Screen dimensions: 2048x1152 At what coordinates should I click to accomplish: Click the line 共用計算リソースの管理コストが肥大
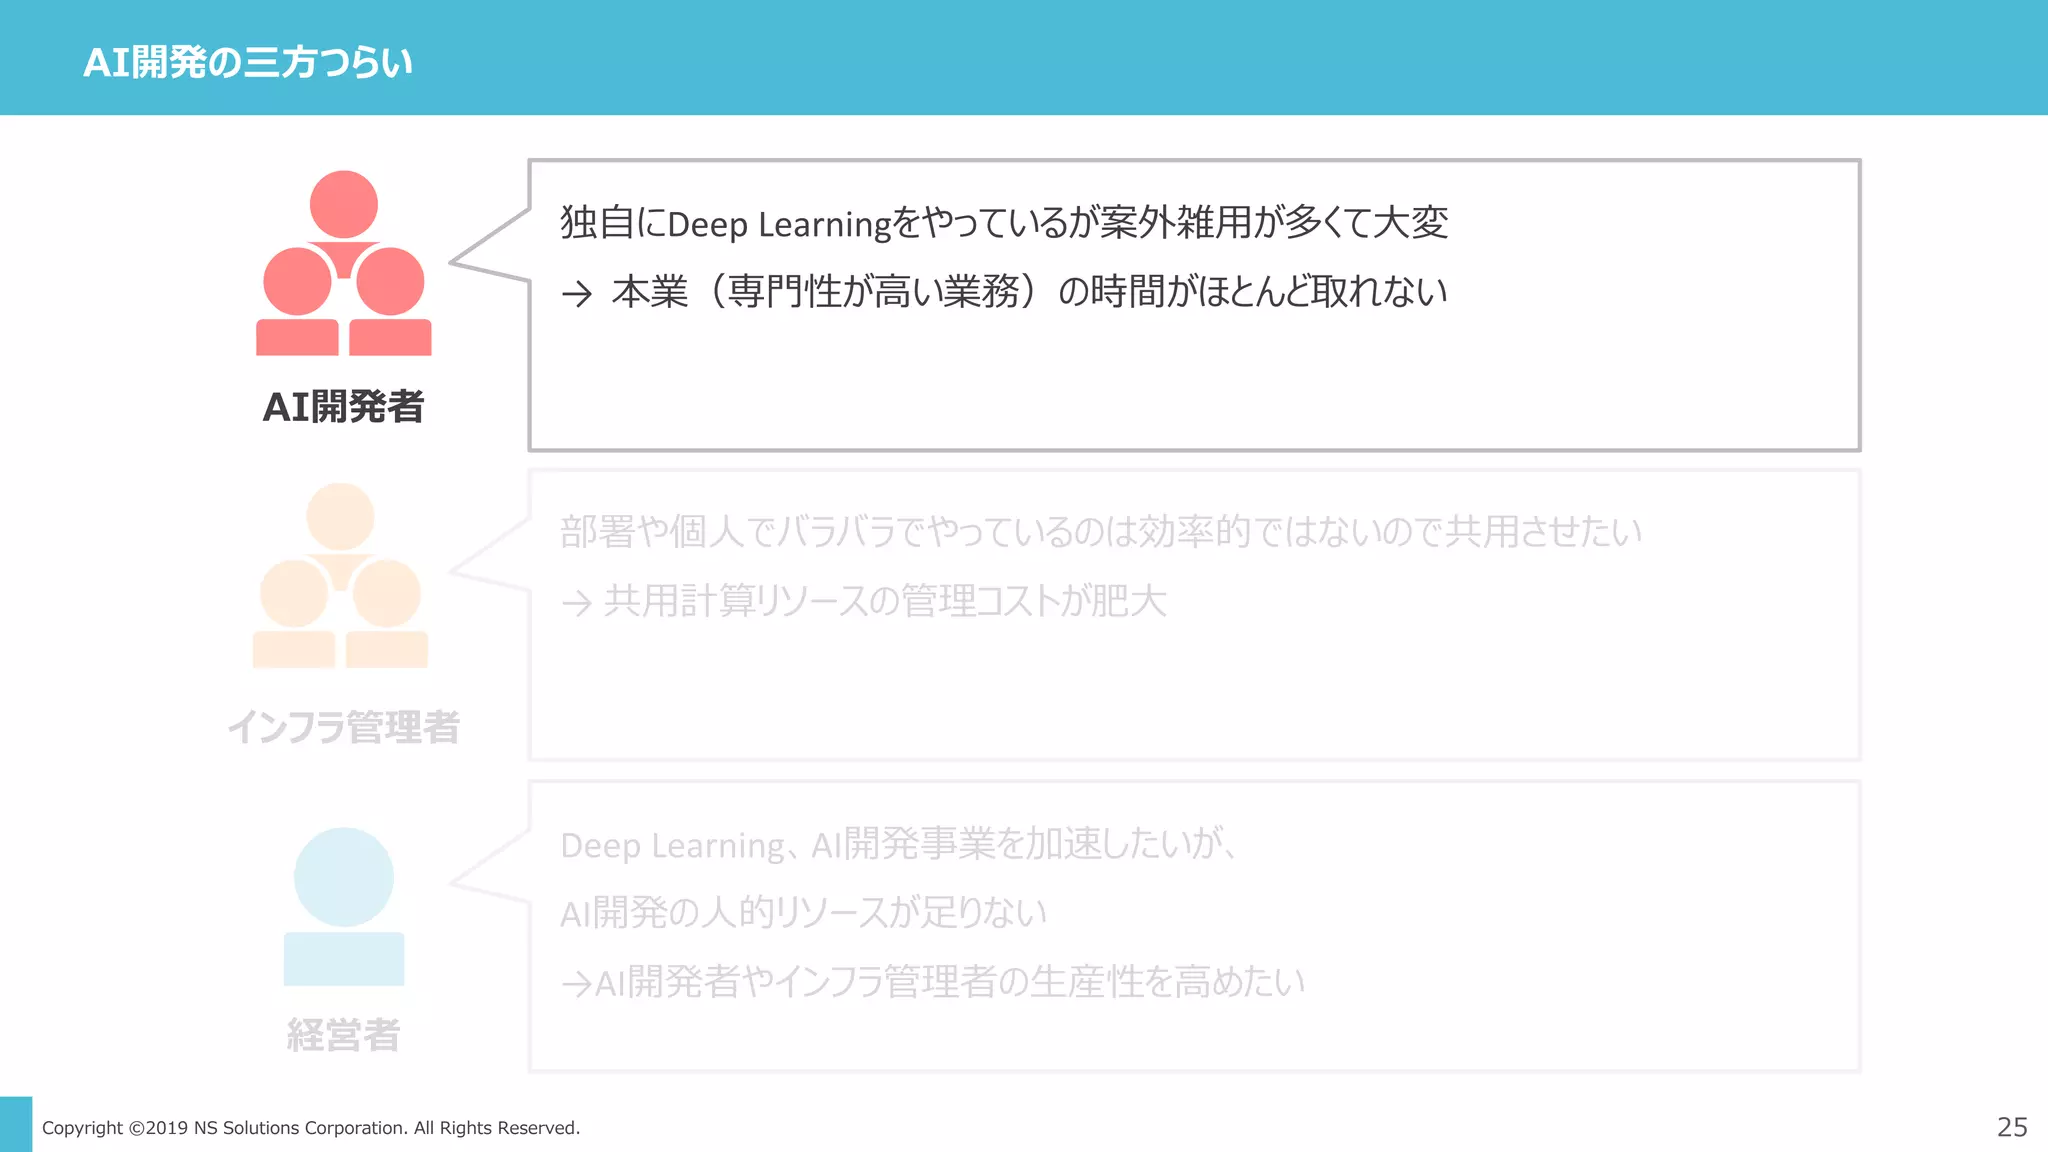tap(885, 601)
